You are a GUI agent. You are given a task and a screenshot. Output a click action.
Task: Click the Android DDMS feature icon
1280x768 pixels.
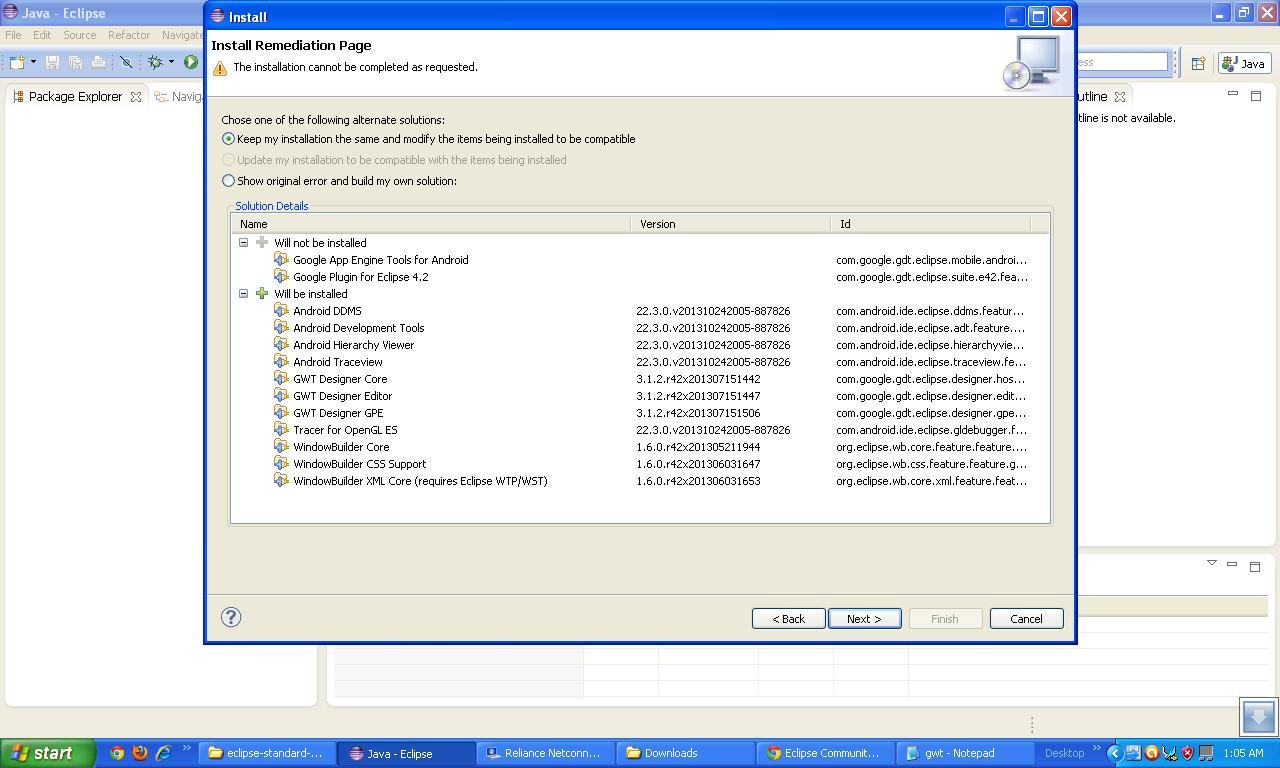pyautogui.click(x=281, y=311)
